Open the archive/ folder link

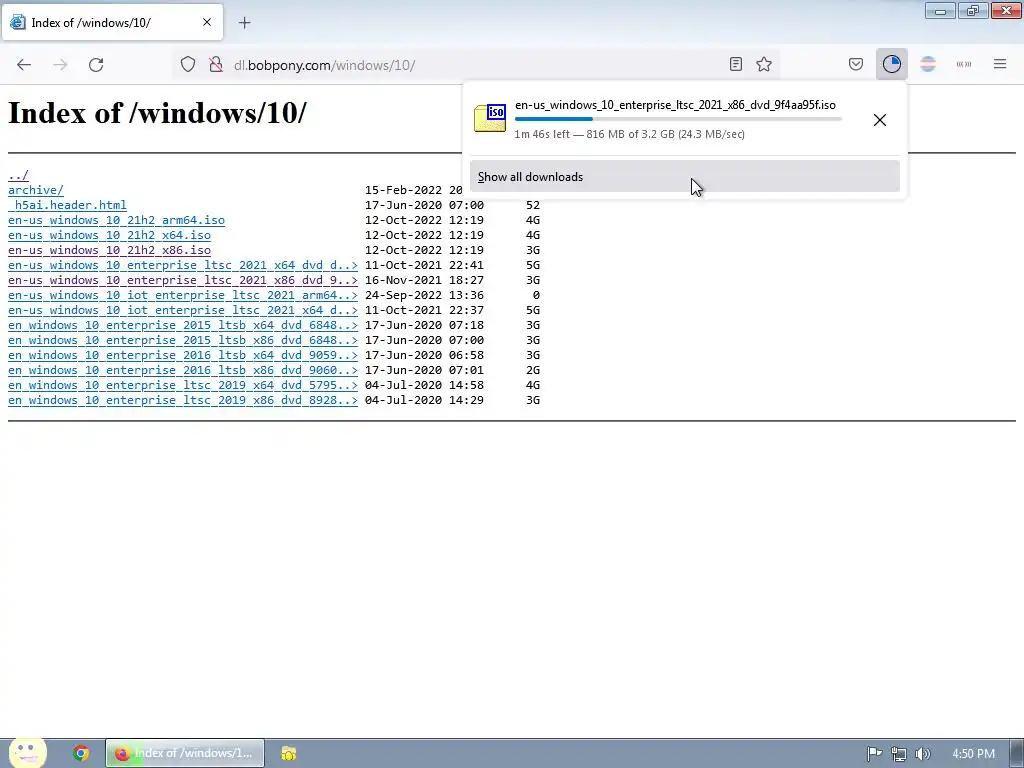(x=36, y=190)
